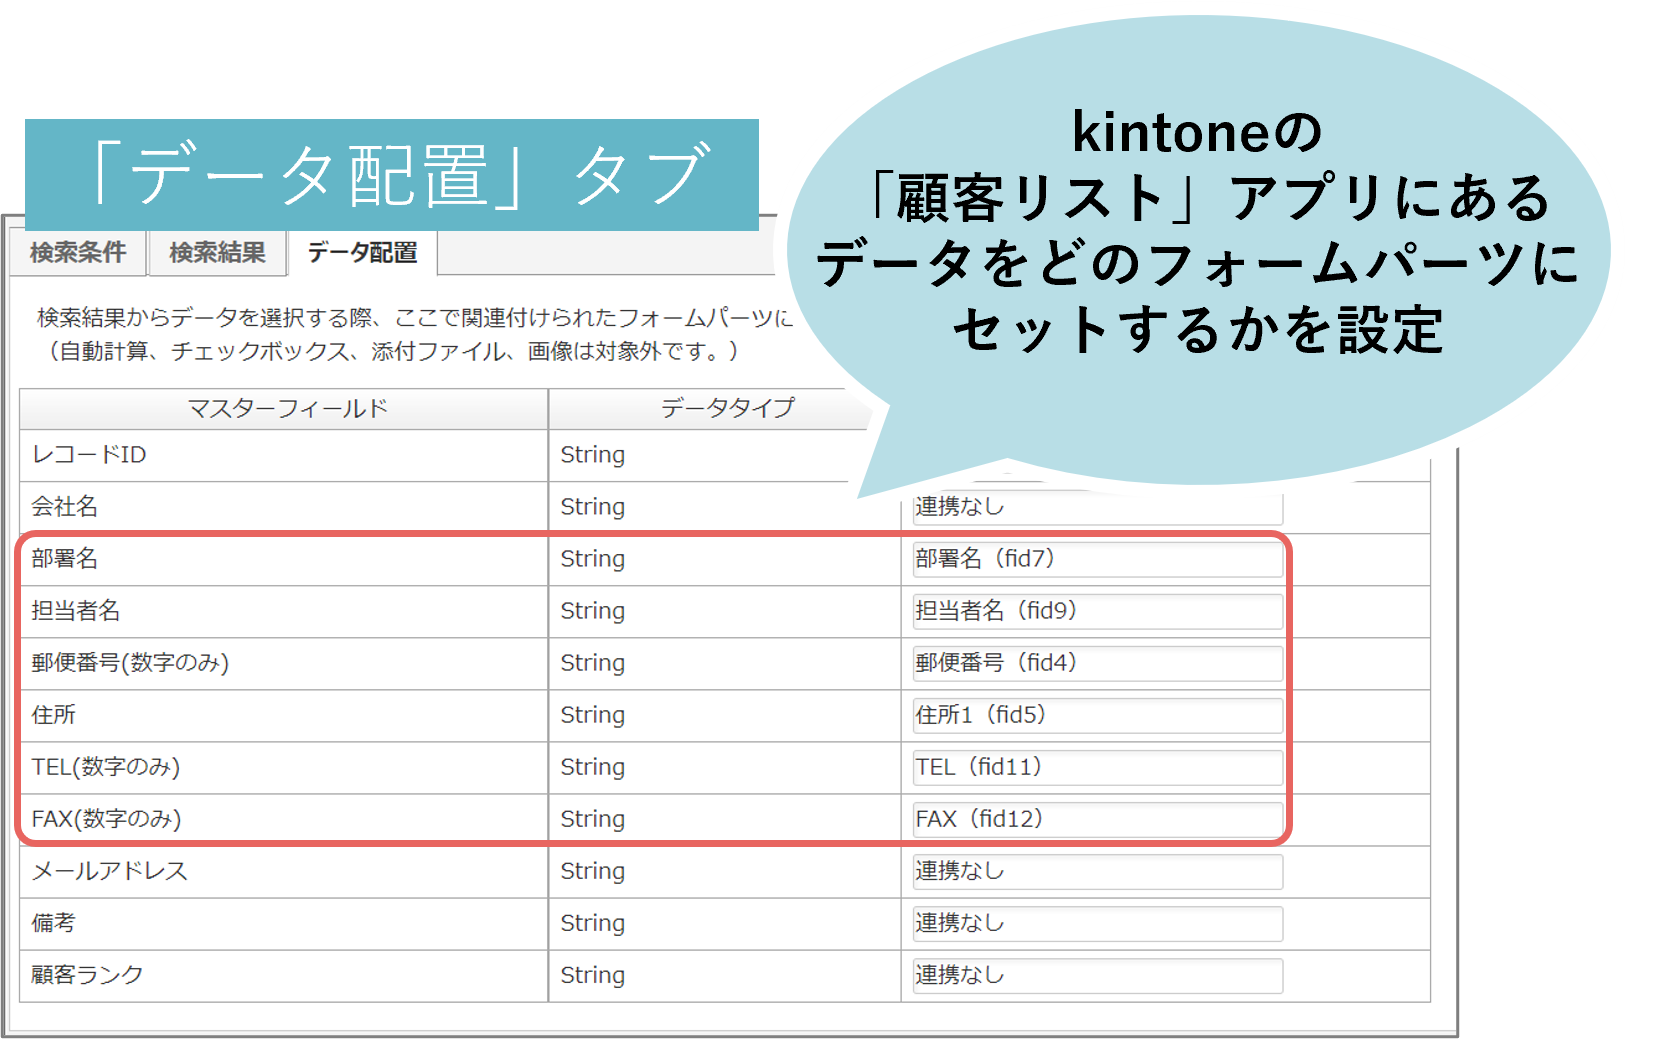Click the マスターフィールド column header
Image resolution: width=1666 pixels, height=1039 pixels.
click(x=284, y=409)
